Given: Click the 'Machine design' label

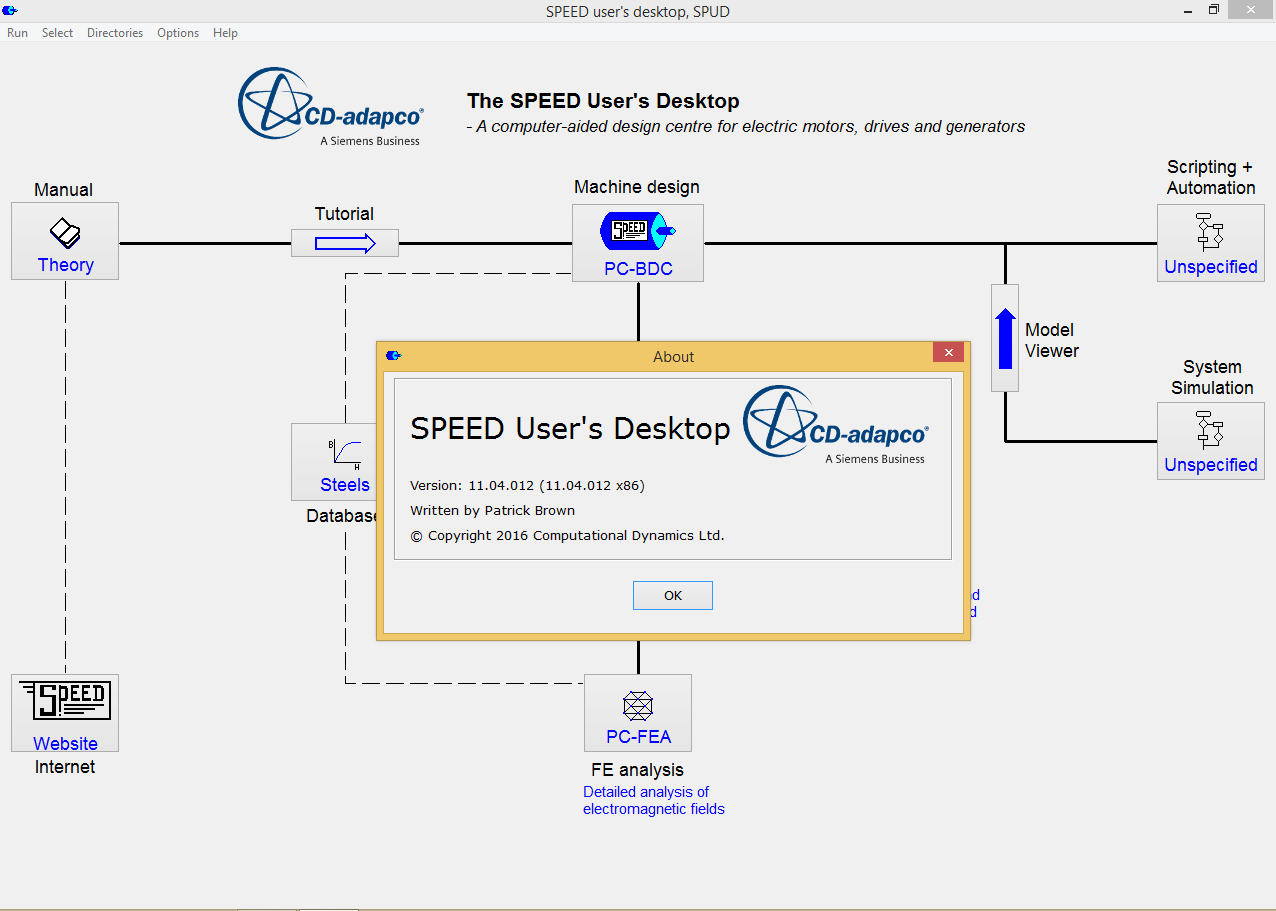Looking at the screenshot, I should [637, 187].
